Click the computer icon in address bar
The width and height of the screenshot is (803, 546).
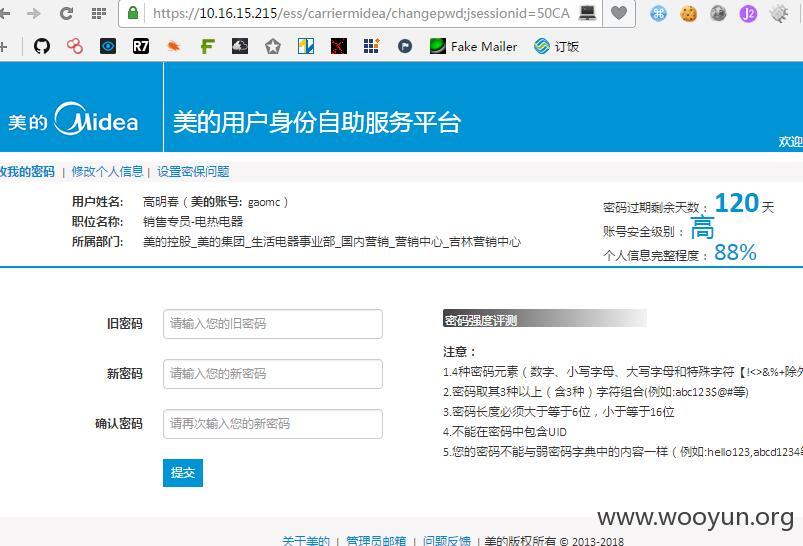[x=587, y=13]
